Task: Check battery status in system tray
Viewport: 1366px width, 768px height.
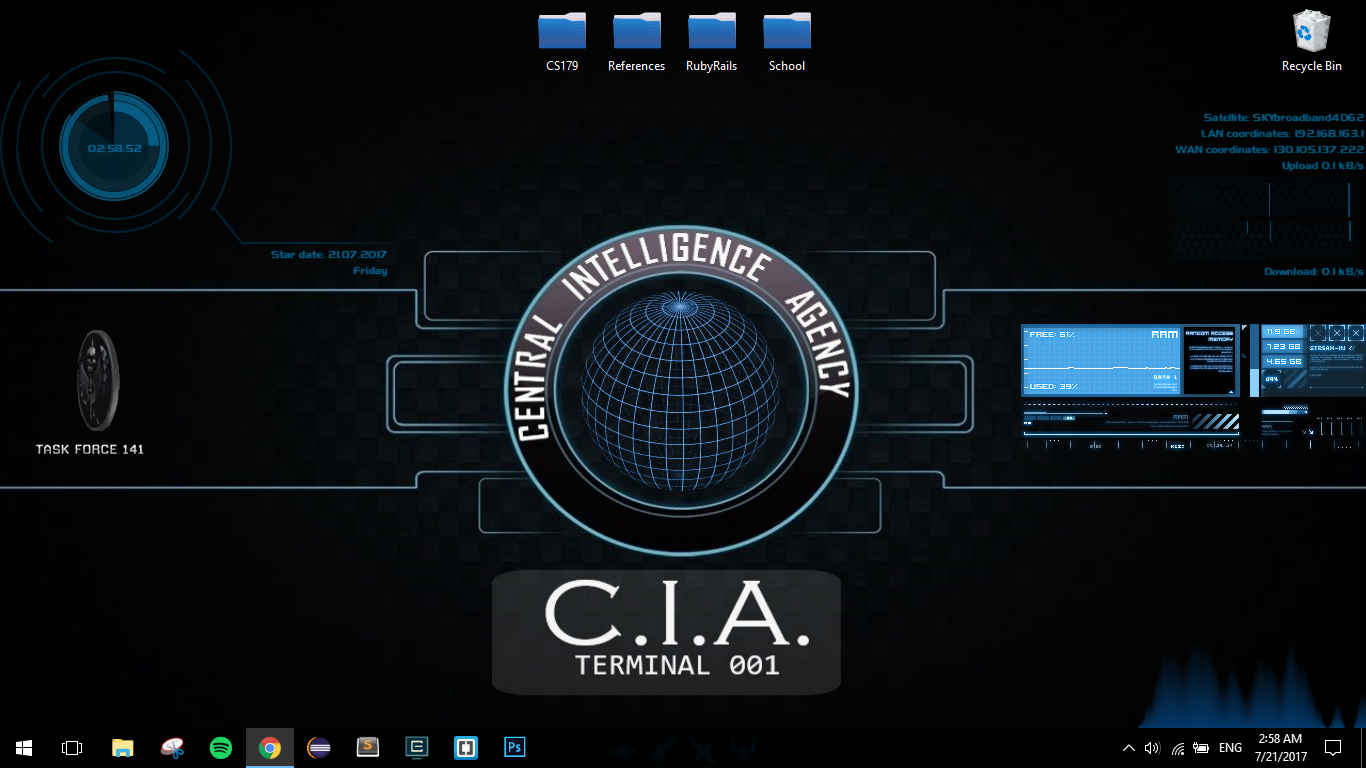Action: (x=1201, y=747)
